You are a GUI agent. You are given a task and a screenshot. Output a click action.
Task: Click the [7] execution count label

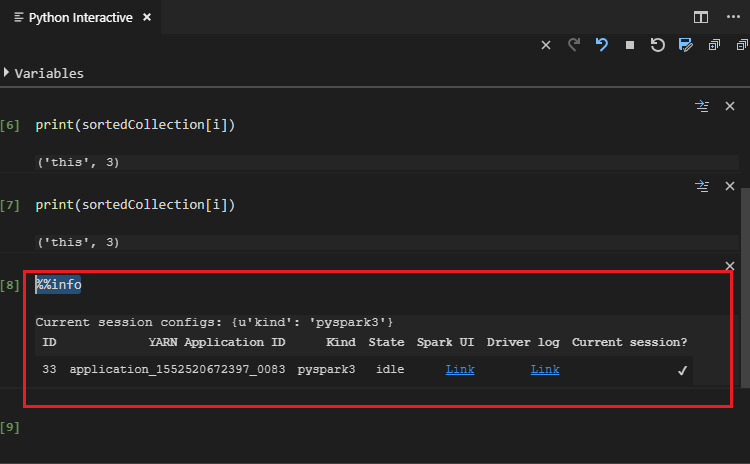point(10,205)
